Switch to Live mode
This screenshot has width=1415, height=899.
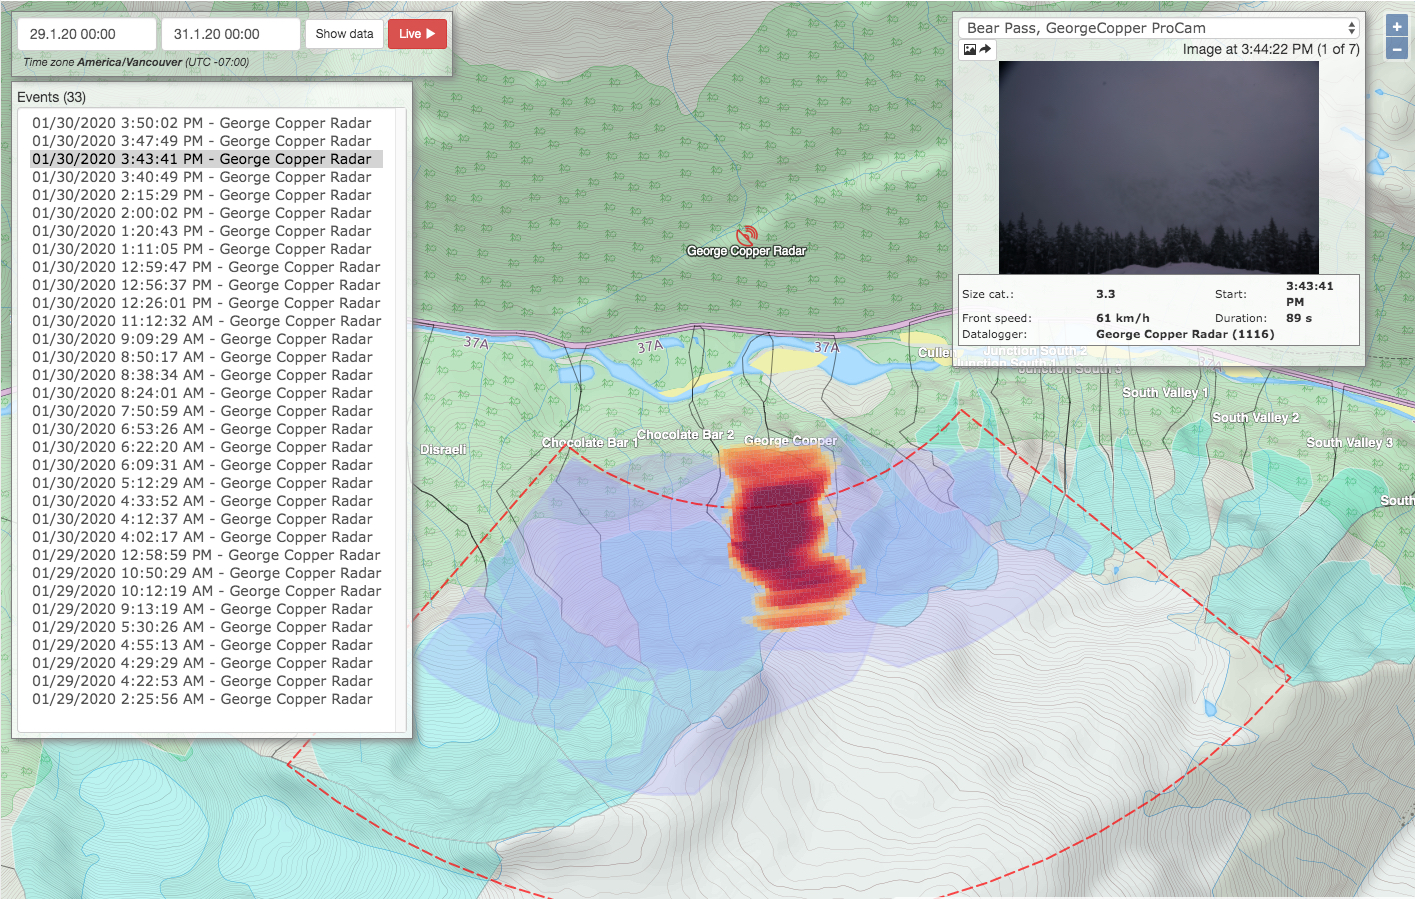(x=417, y=34)
